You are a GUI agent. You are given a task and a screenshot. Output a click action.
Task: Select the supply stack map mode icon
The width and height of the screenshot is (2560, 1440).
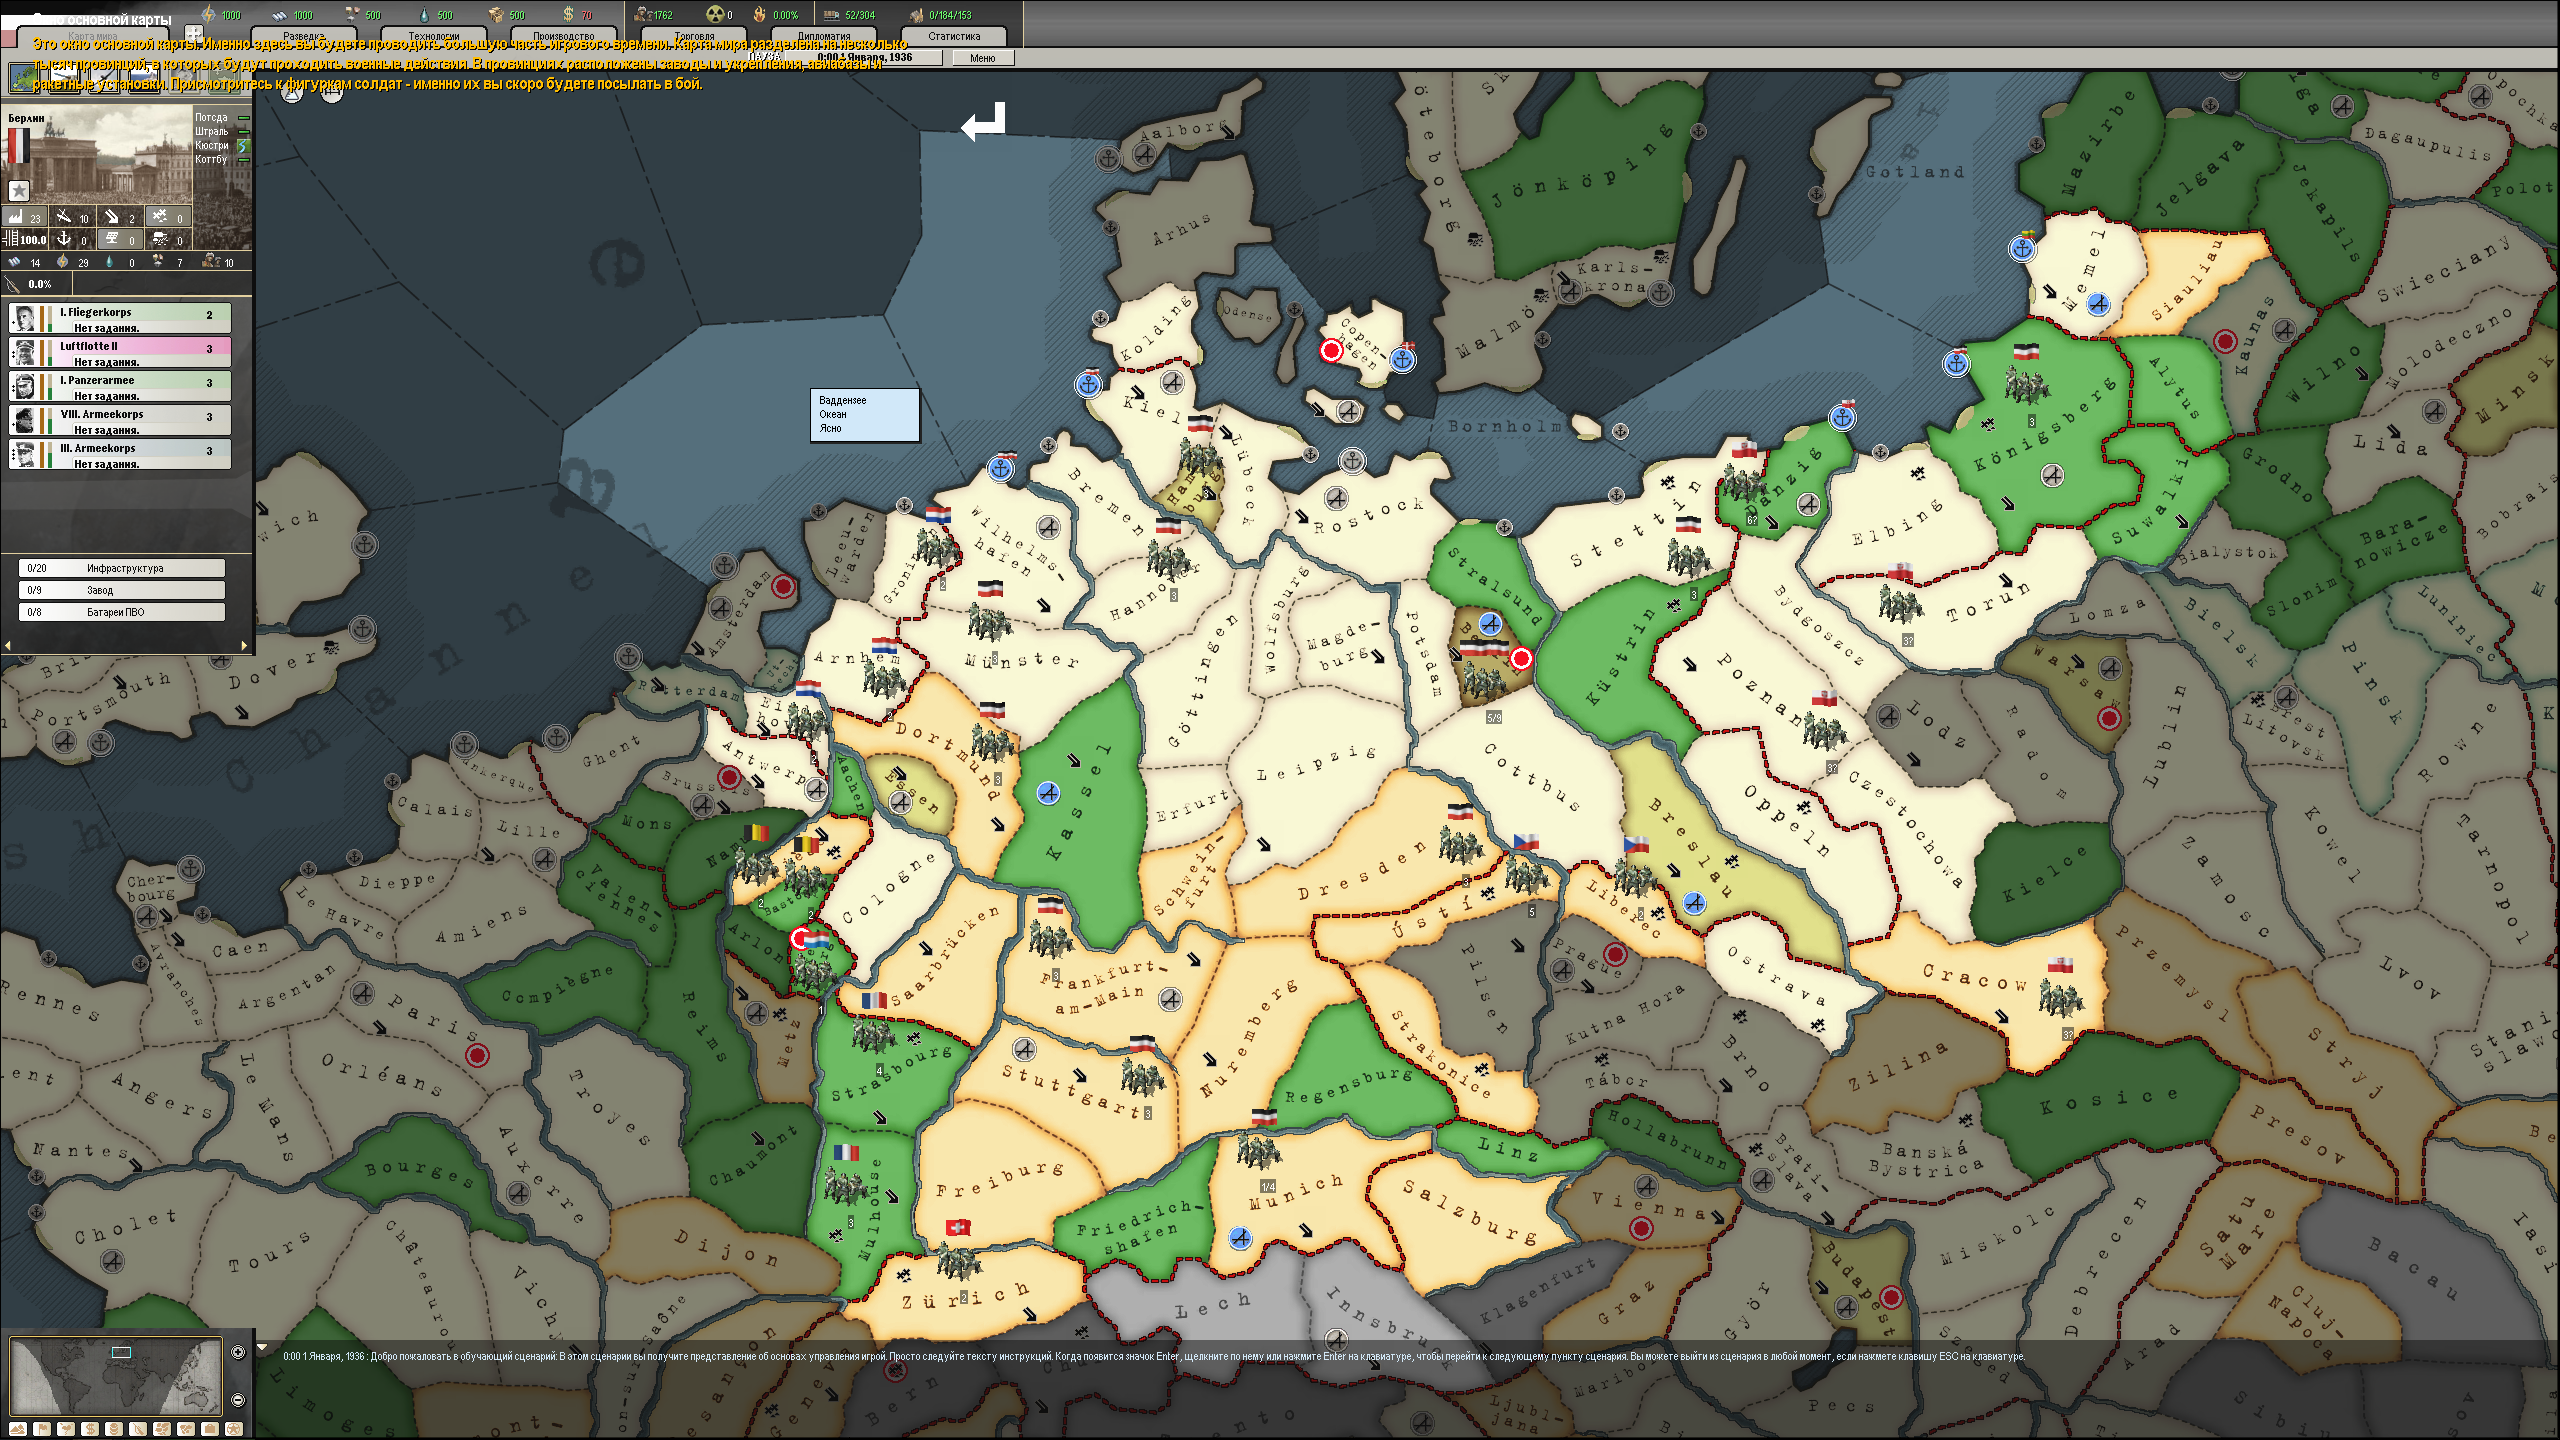tap(114, 1429)
